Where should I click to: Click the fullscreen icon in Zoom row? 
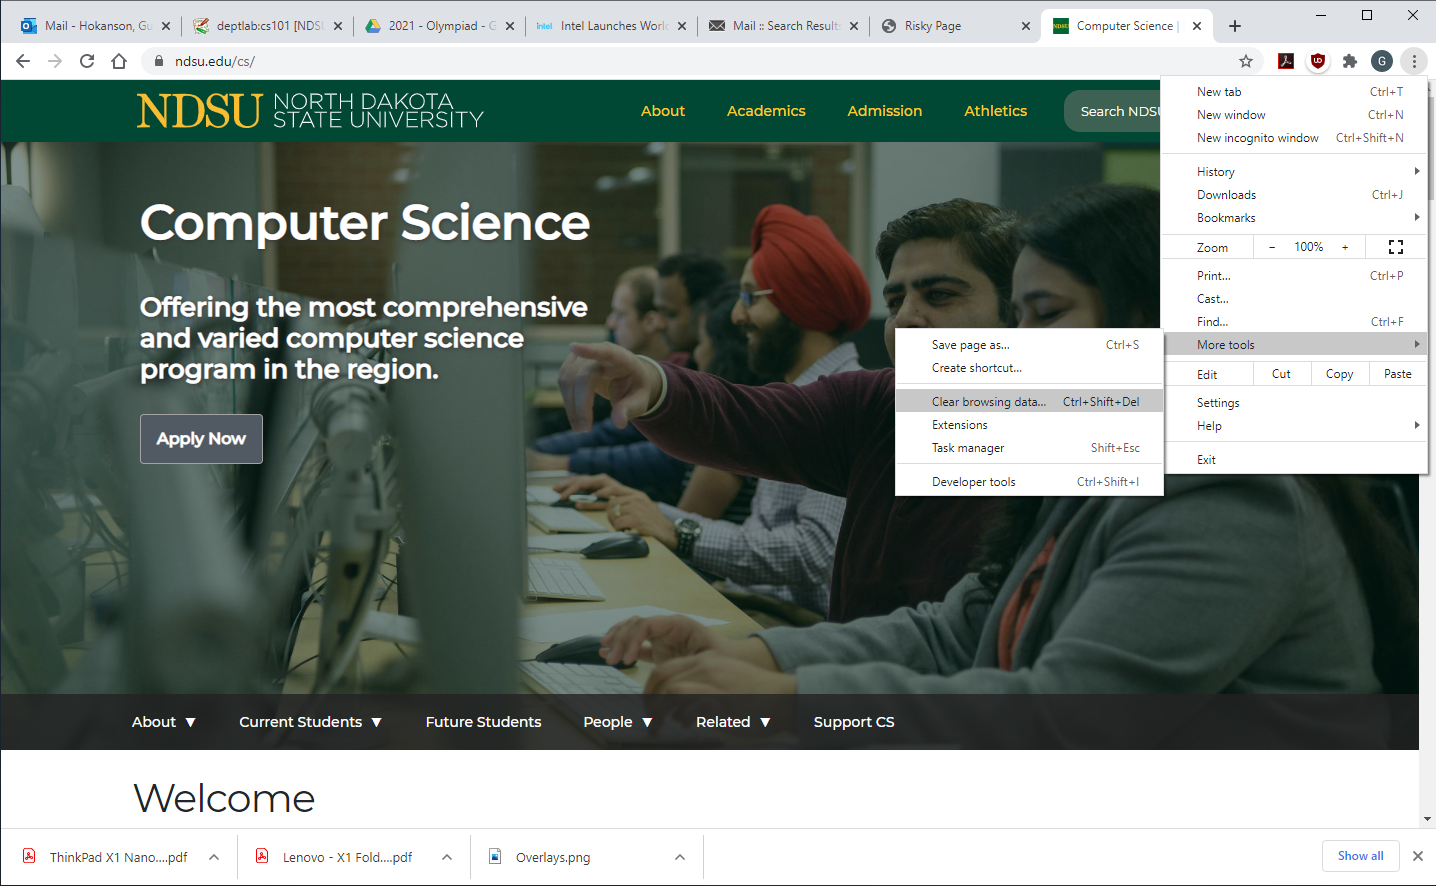[x=1396, y=247]
